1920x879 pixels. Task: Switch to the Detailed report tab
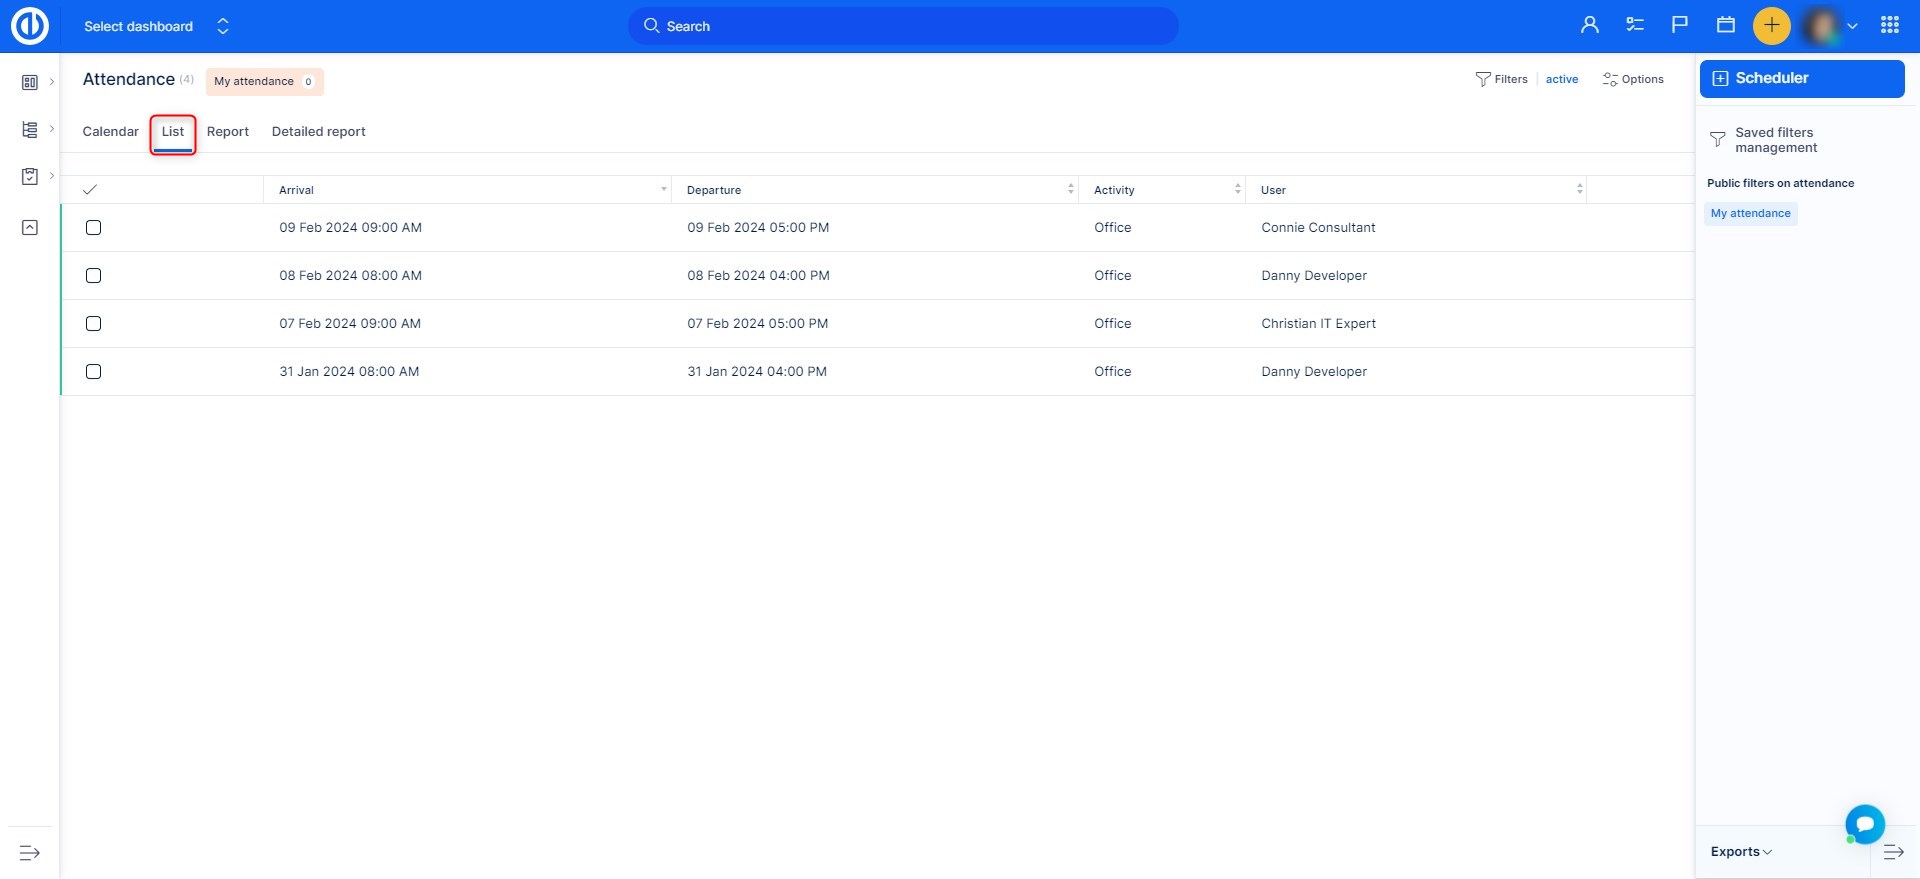[318, 132]
